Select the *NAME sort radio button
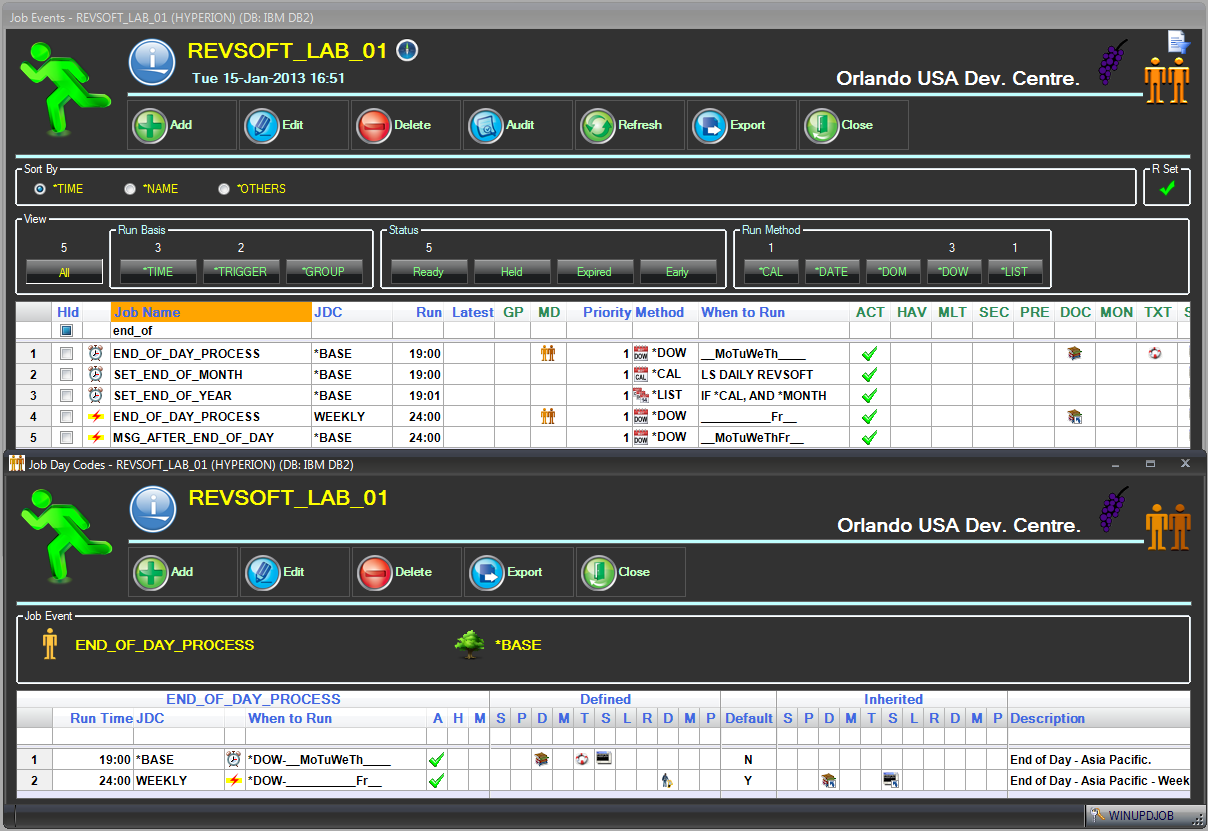This screenshot has height=831, width=1208. tap(130, 189)
